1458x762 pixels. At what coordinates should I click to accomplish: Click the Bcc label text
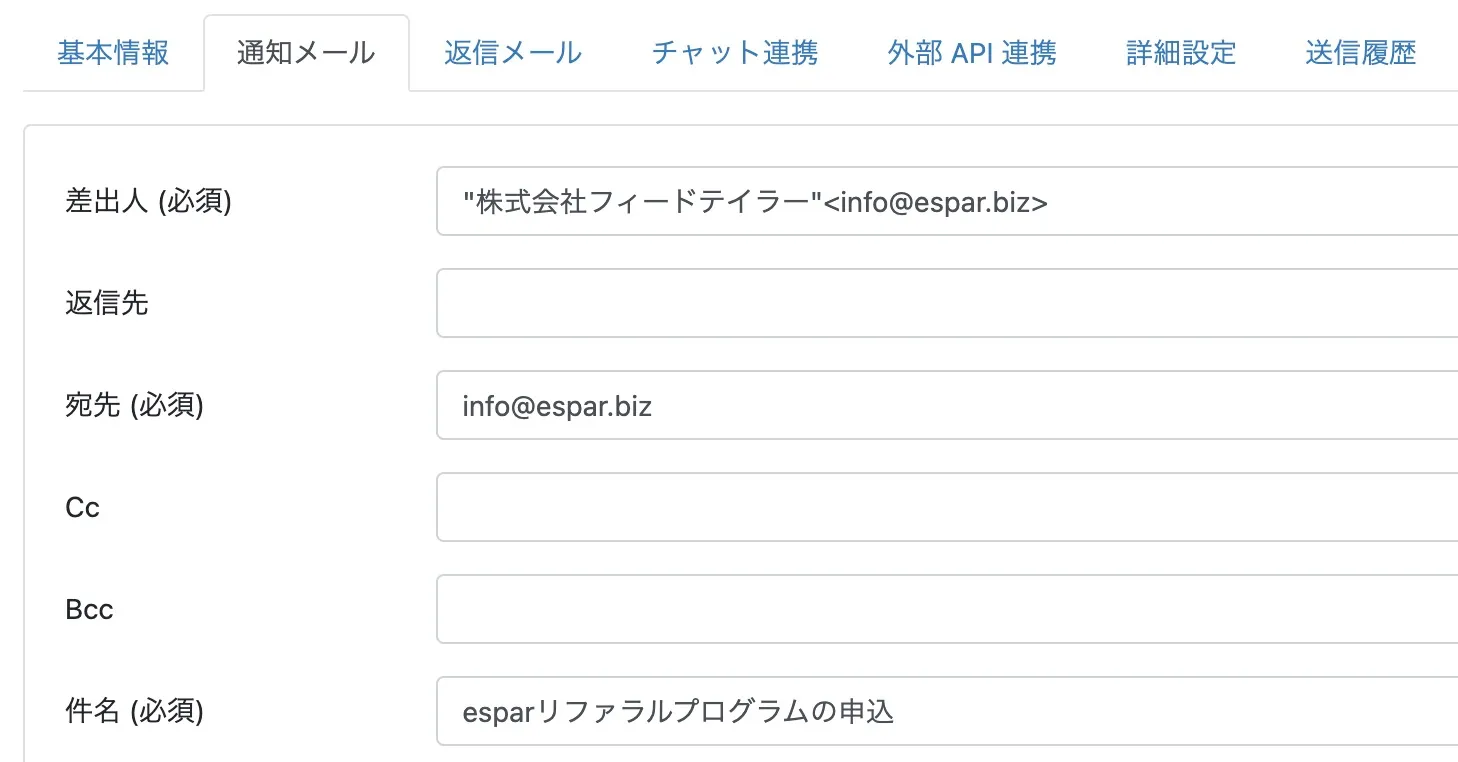[89, 610]
